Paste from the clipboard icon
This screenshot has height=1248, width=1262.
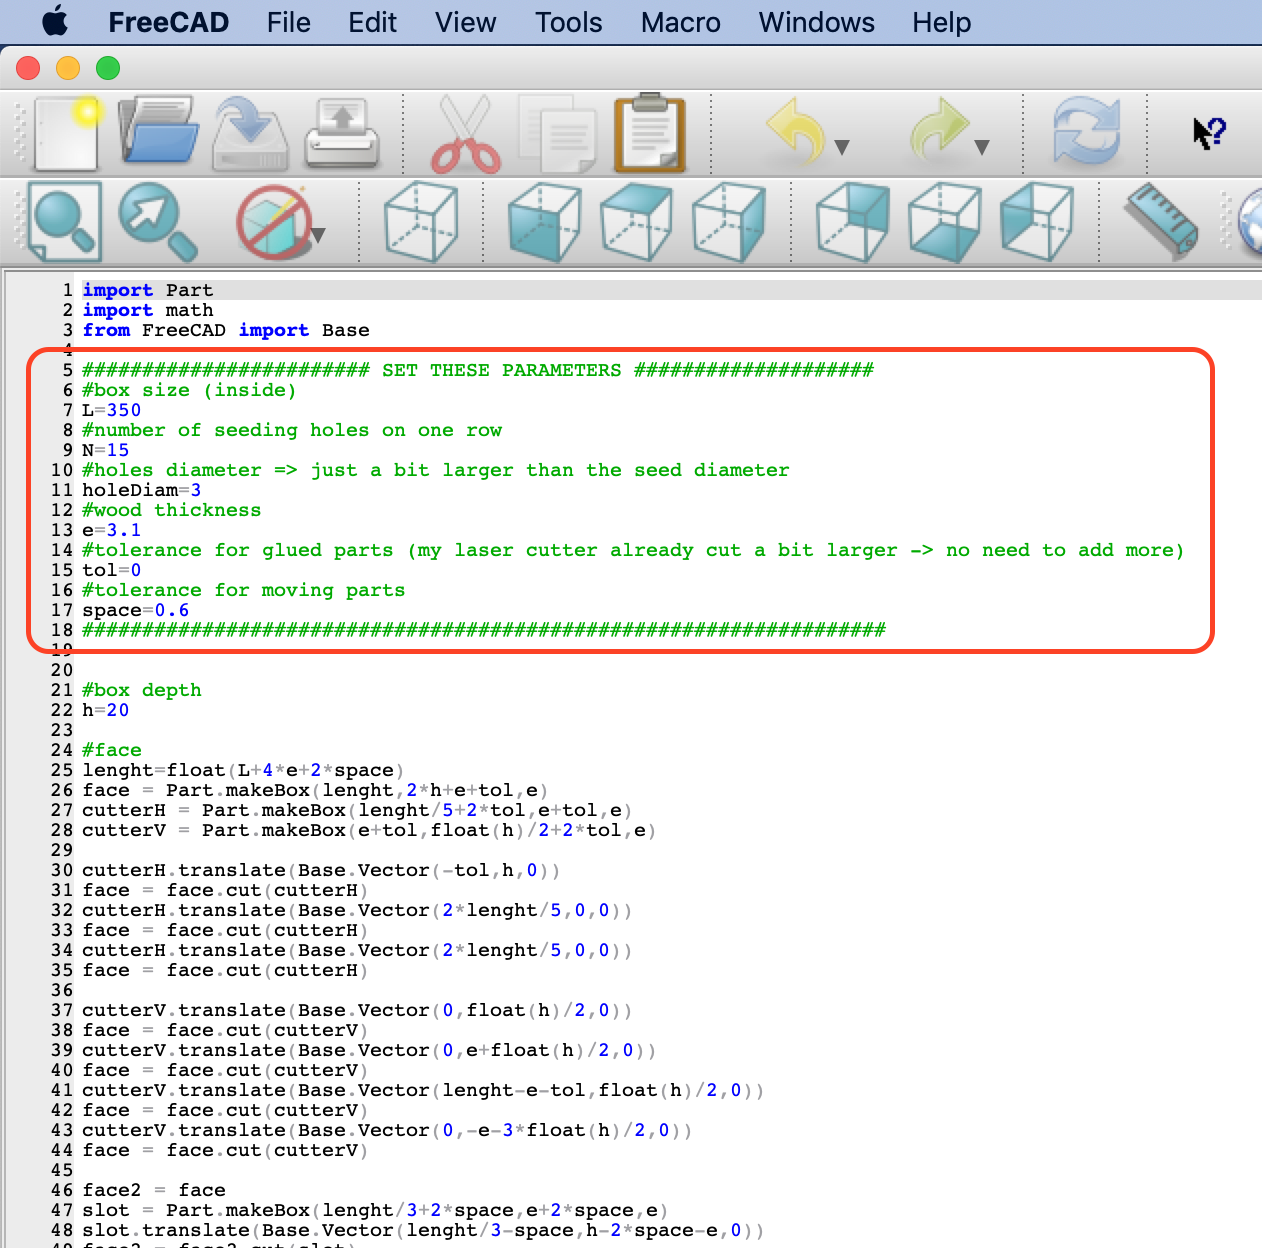650,133
